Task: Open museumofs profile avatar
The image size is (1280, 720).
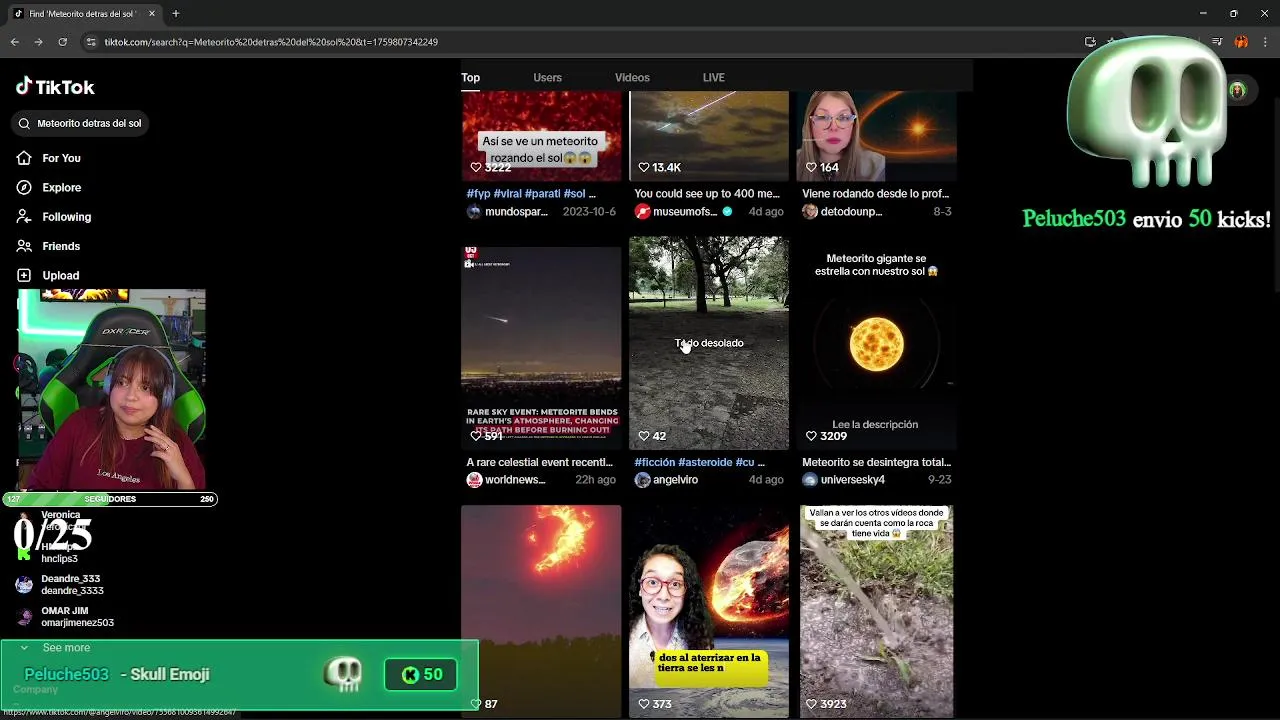Action: (x=642, y=211)
